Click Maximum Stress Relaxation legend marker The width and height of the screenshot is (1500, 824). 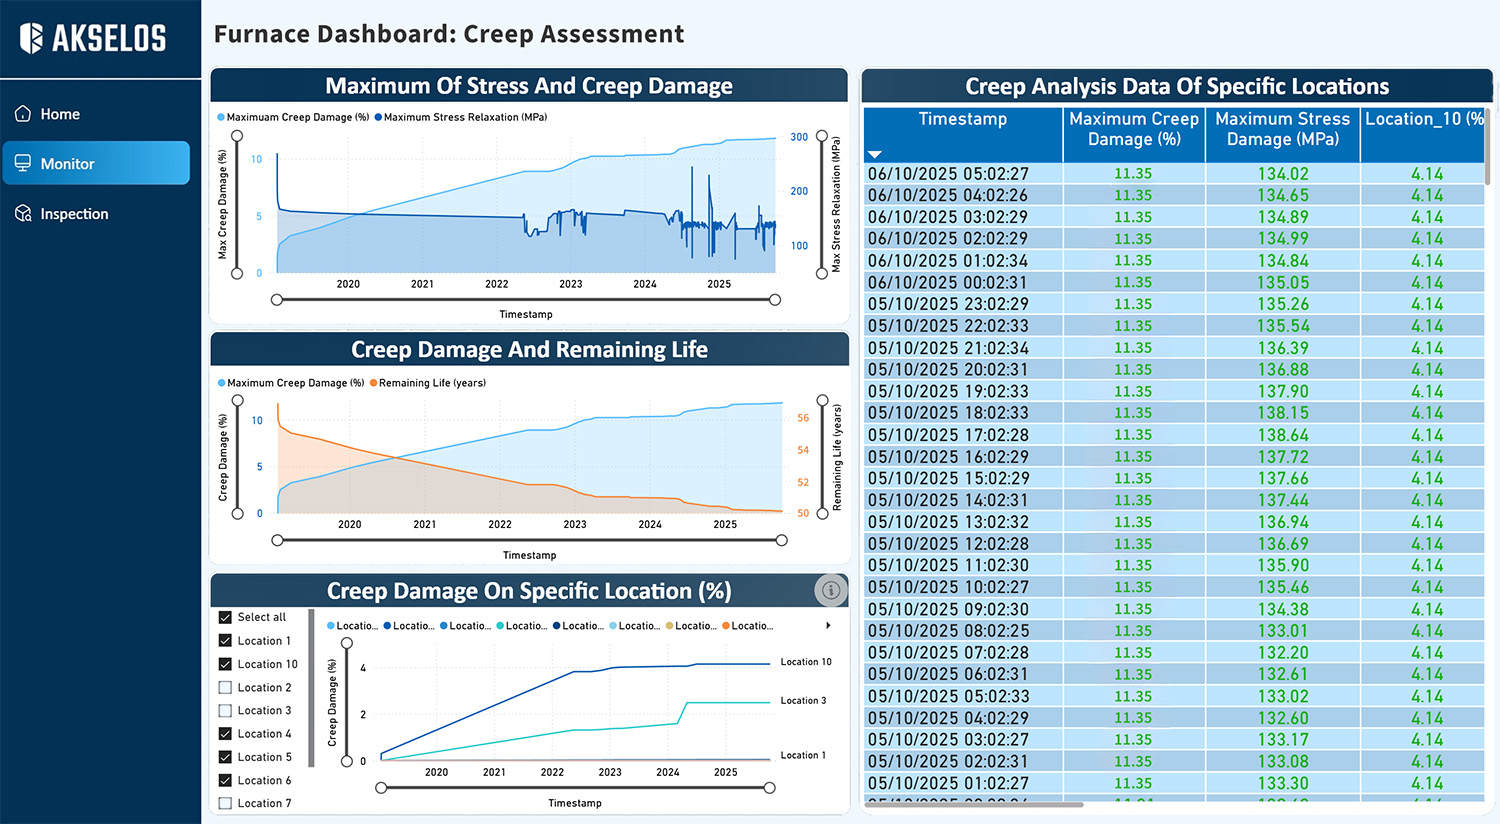pyautogui.click(x=378, y=118)
